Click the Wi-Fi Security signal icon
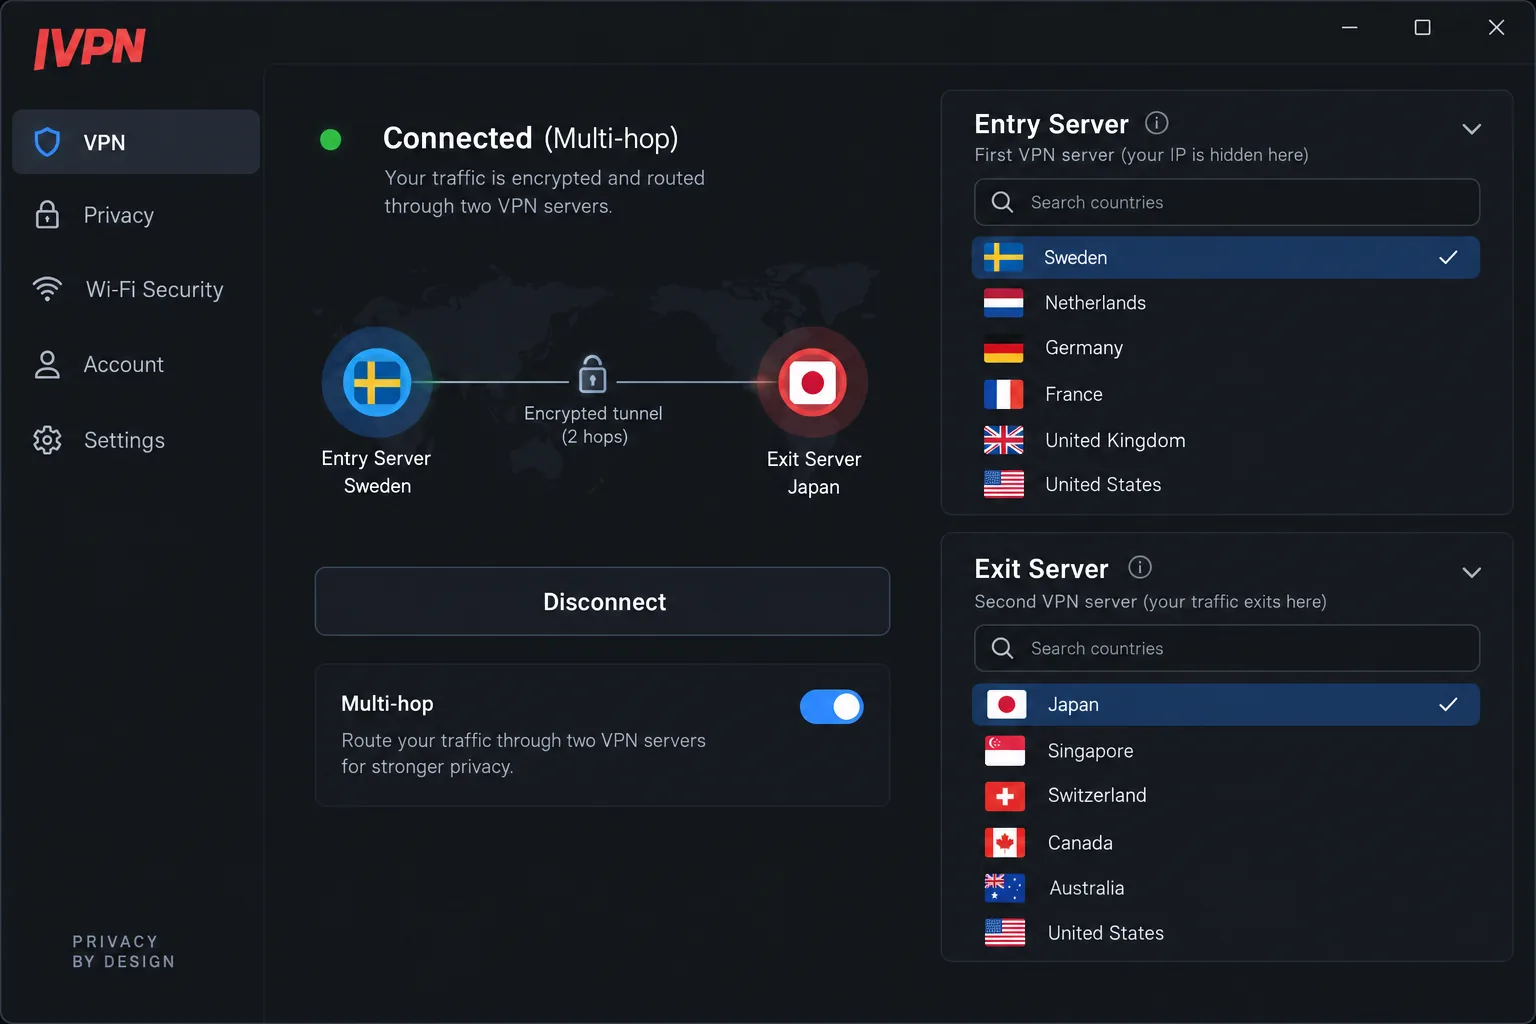 [47, 289]
